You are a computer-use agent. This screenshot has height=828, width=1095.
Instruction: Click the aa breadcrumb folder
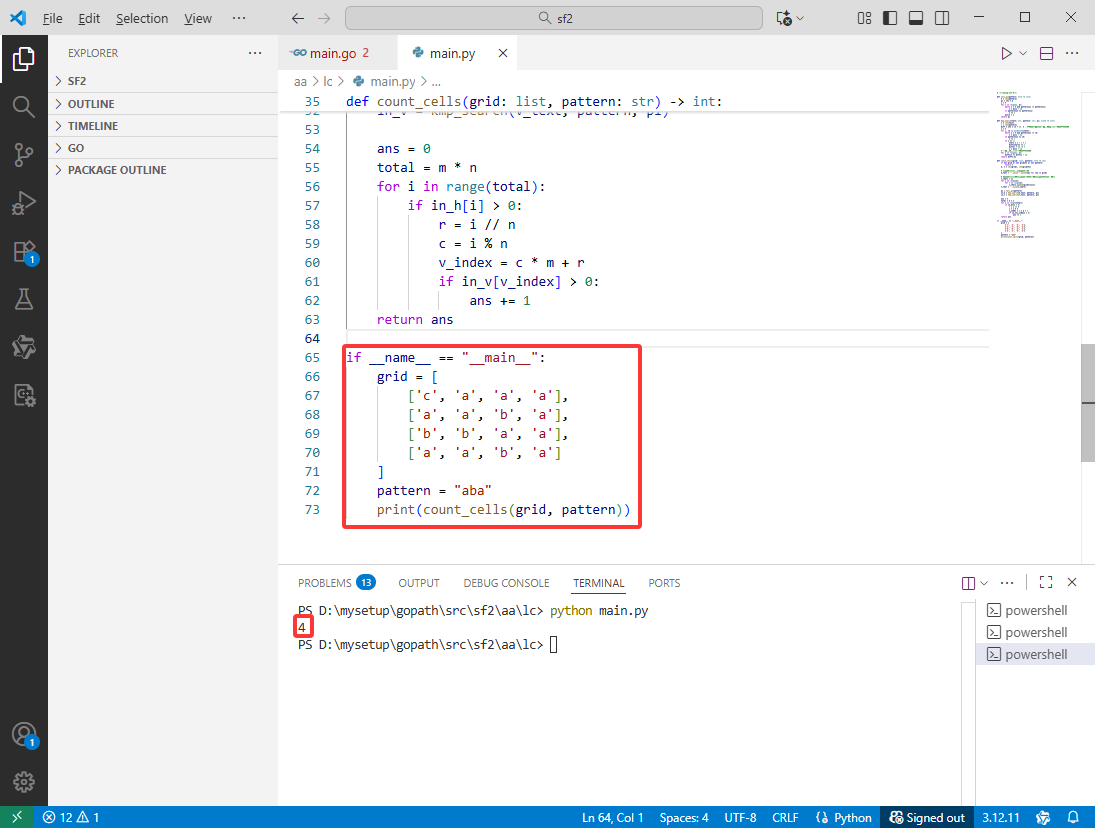point(300,82)
